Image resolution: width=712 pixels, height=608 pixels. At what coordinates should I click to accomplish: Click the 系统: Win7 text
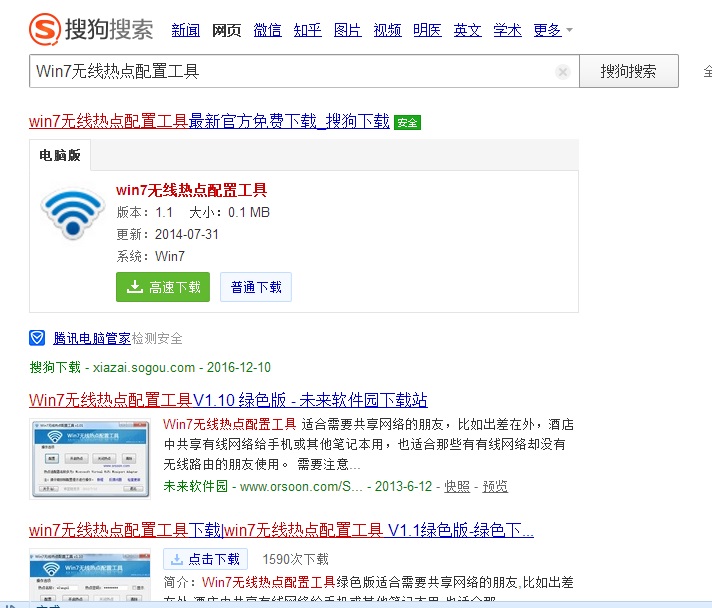[150, 256]
